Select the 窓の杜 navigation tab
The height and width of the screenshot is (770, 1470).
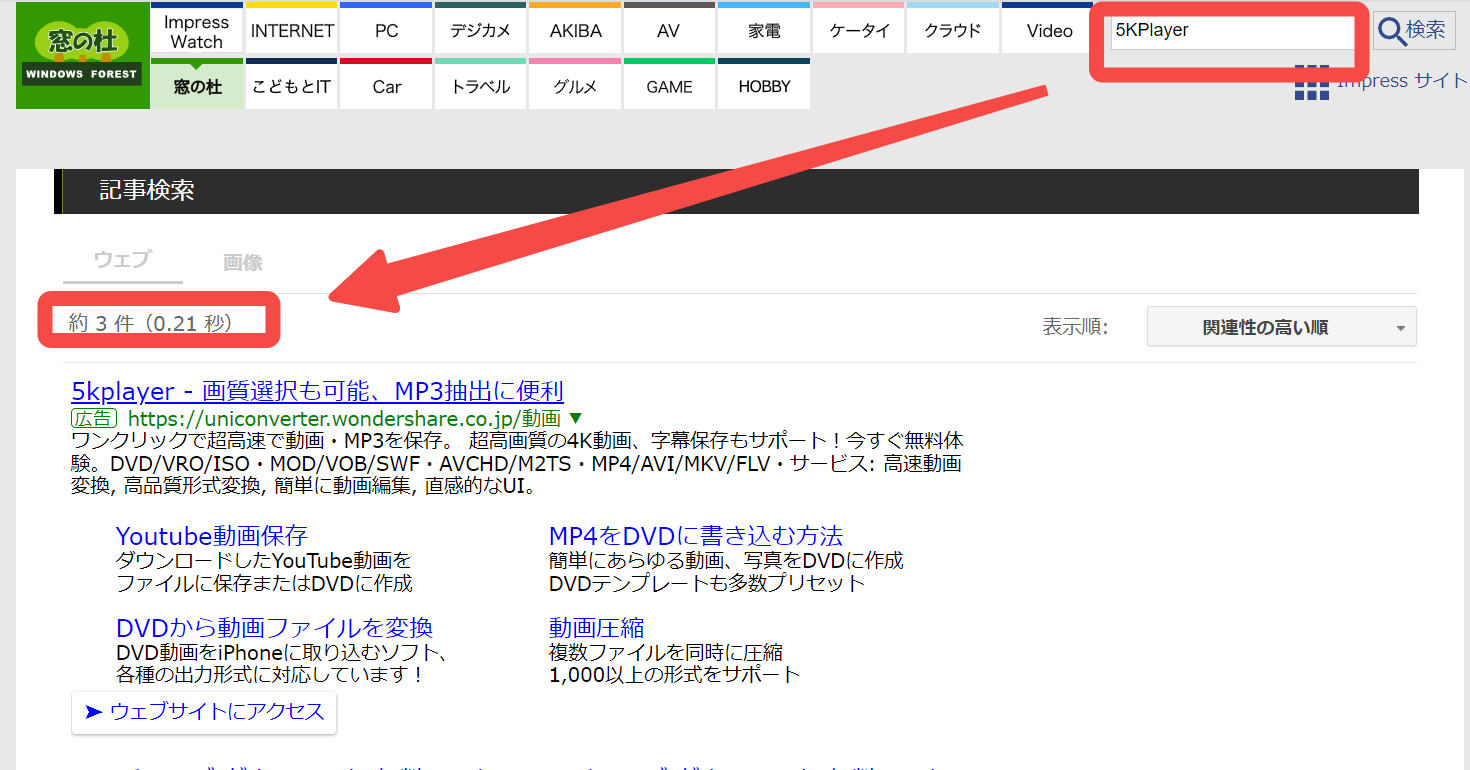197,84
